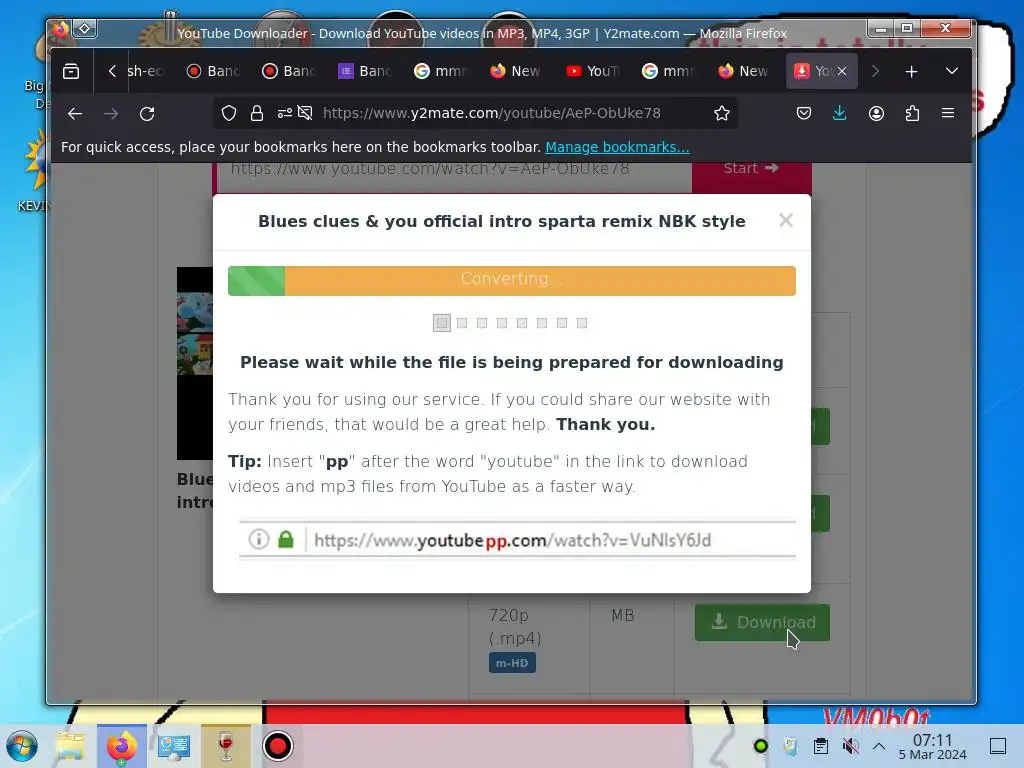Viewport: 1024px width, 768px height.
Task: Go back one page
Action: click(75, 114)
